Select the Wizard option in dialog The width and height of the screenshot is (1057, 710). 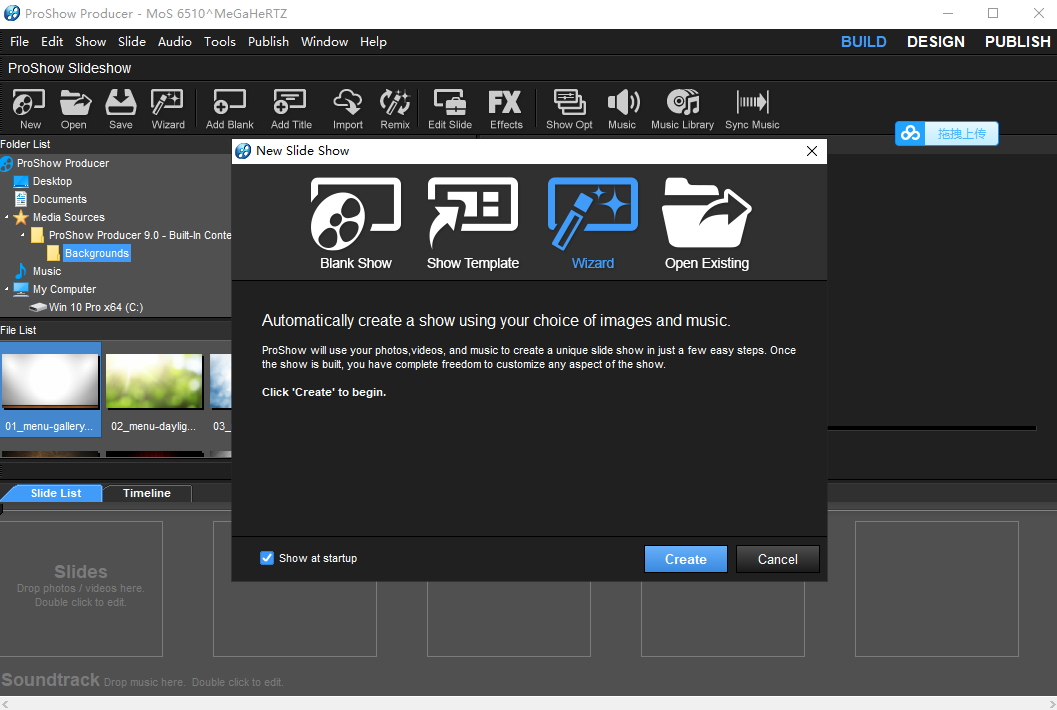pos(593,224)
